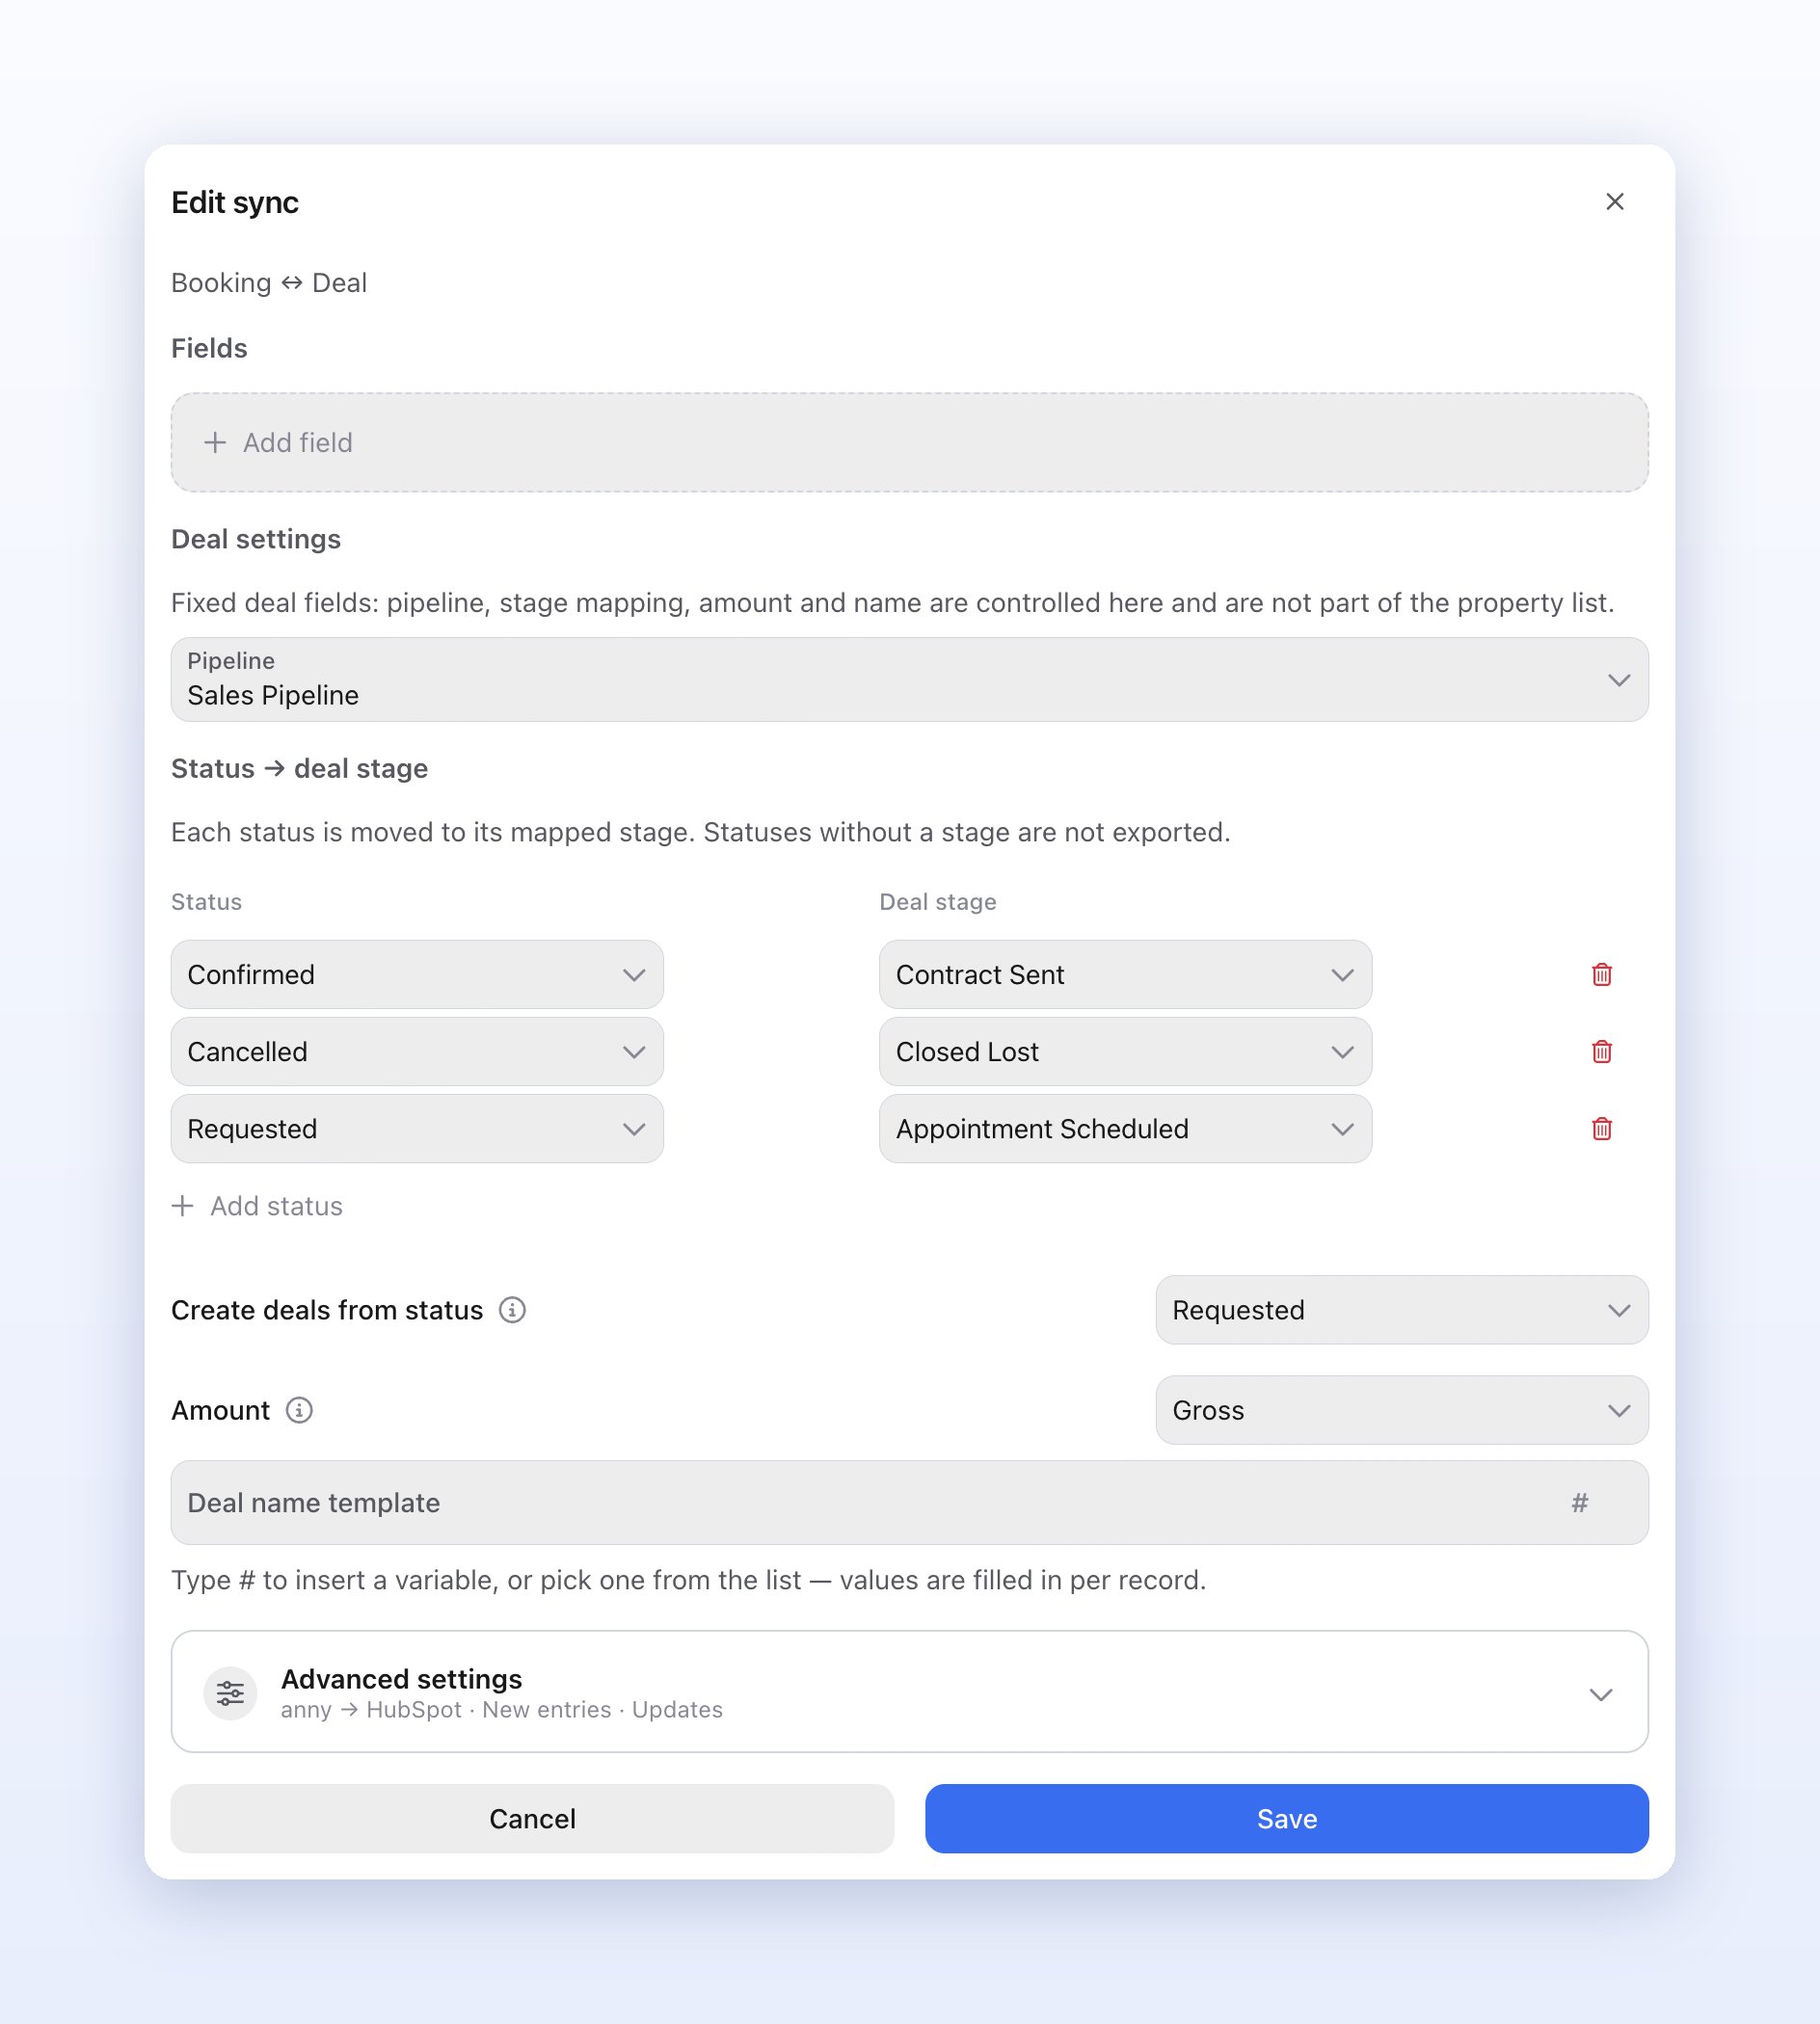1820x2024 pixels.
Task: Open the Confirmed status dropdown
Action: pyautogui.click(x=417, y=974)
